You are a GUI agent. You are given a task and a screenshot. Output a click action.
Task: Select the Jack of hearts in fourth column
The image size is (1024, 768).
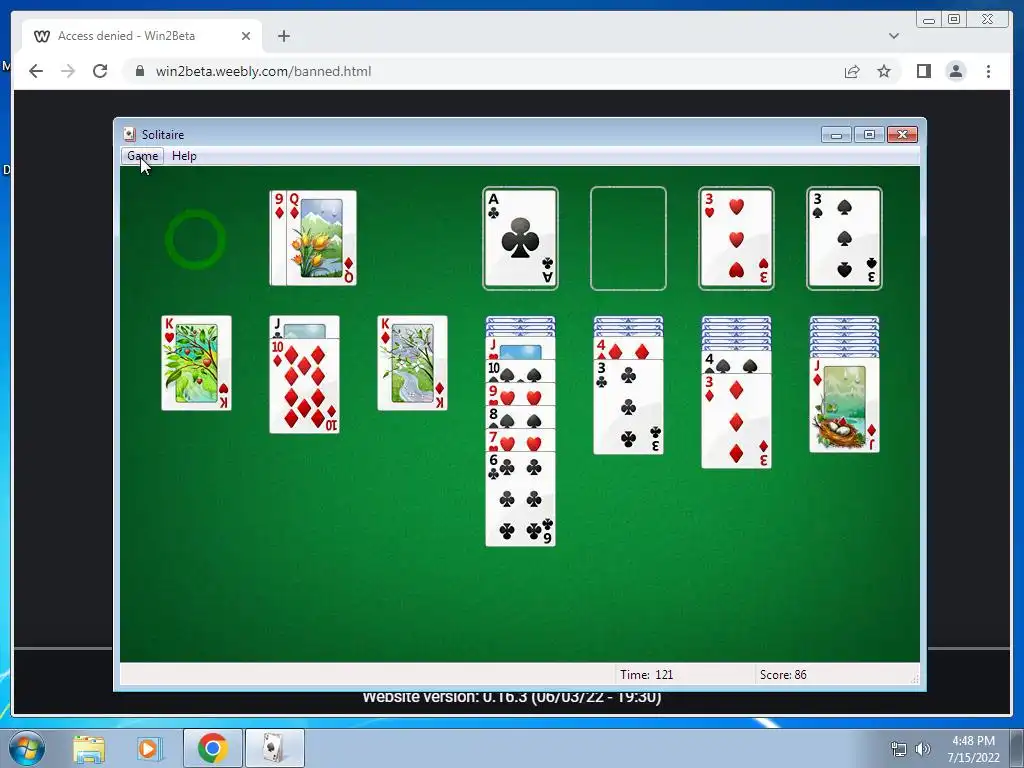(520, 349)
